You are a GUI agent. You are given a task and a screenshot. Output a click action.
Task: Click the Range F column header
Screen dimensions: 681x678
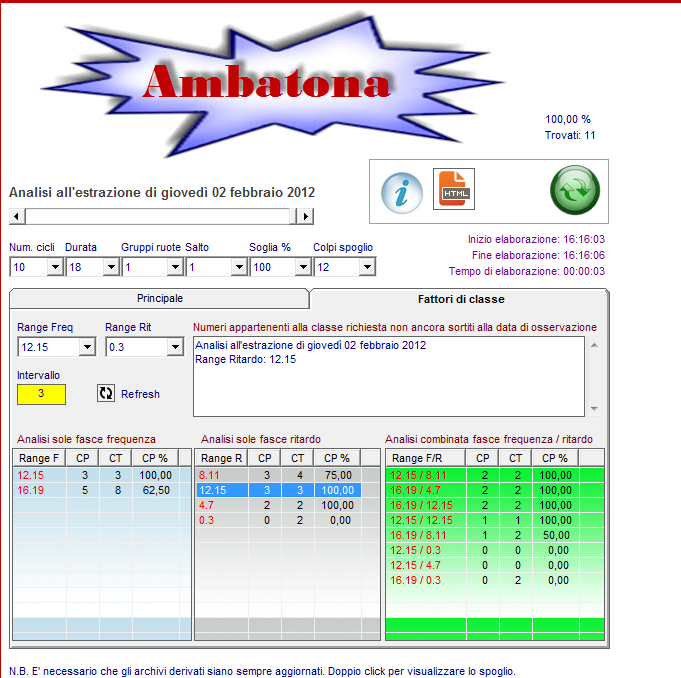39,458
